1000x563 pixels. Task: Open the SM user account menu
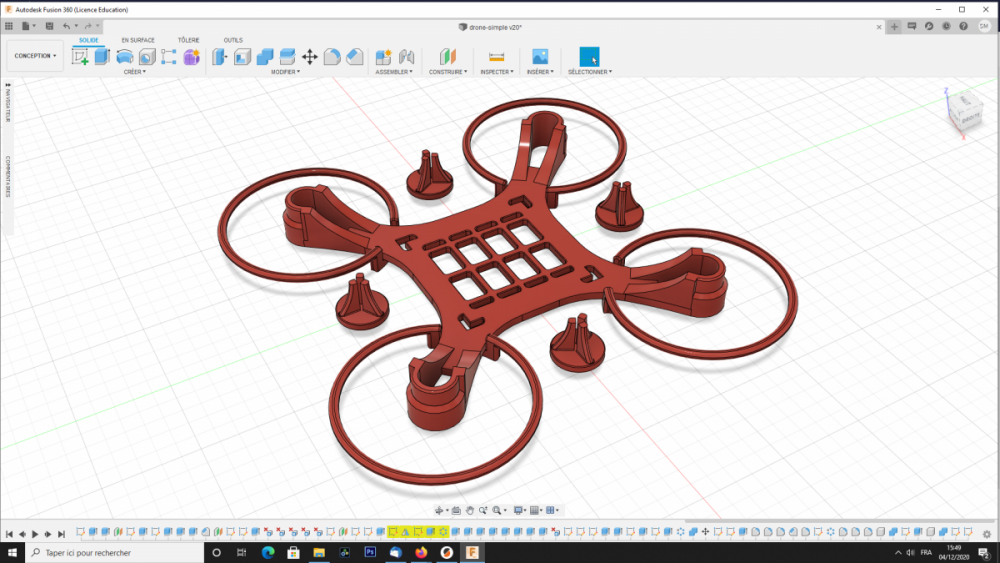tap(984, 26)
